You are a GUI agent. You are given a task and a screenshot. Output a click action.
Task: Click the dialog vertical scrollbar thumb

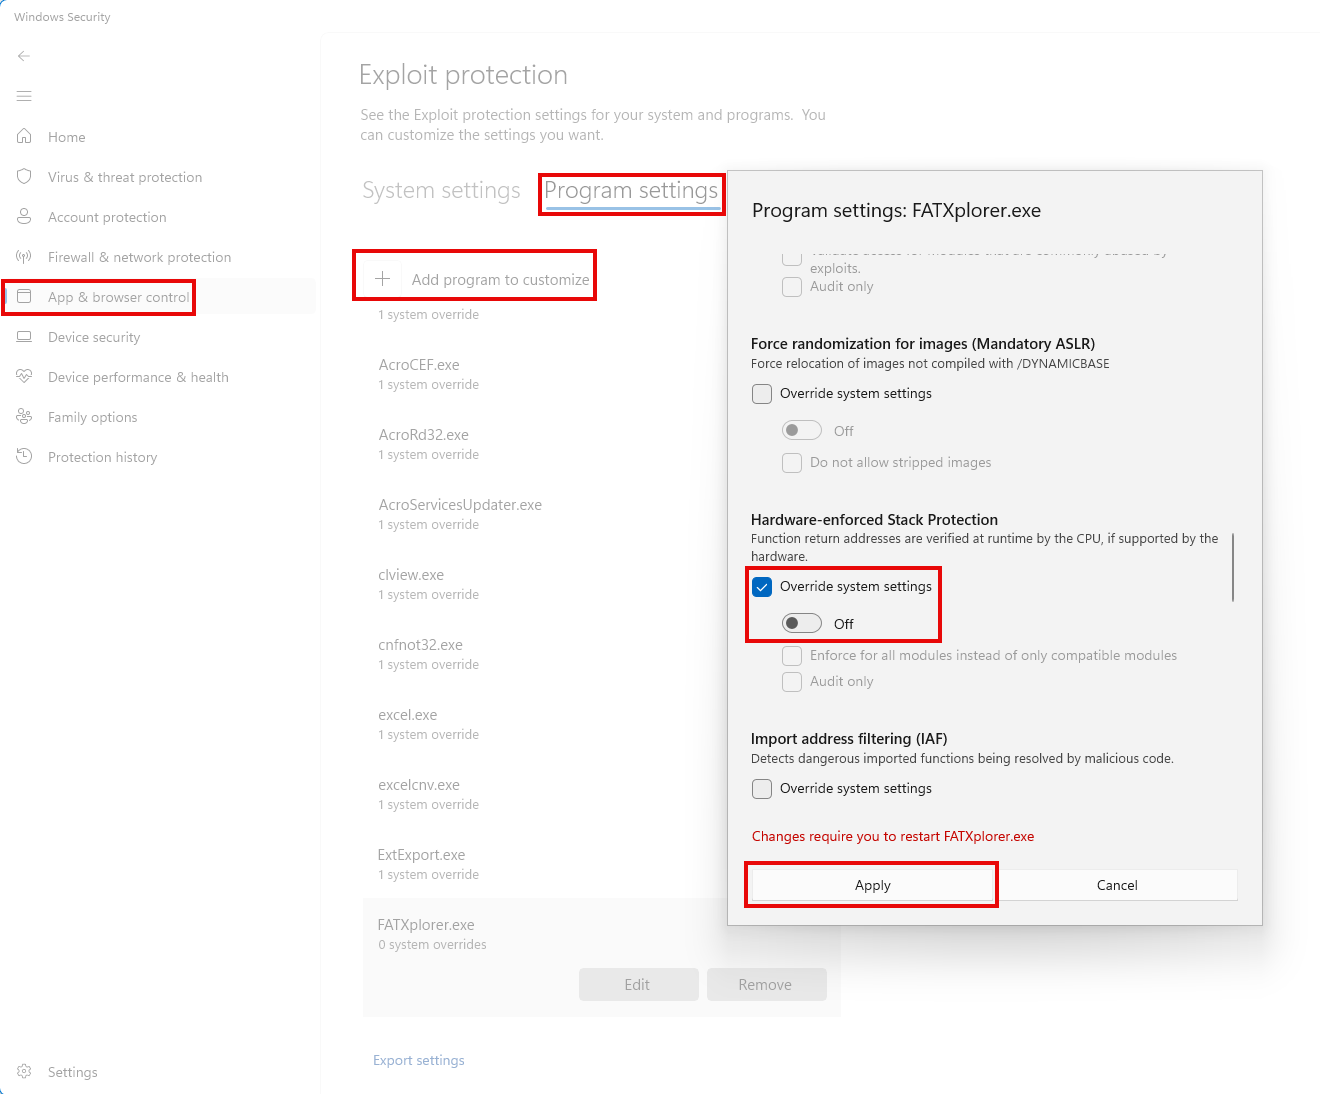click(x=1233, y=567)
